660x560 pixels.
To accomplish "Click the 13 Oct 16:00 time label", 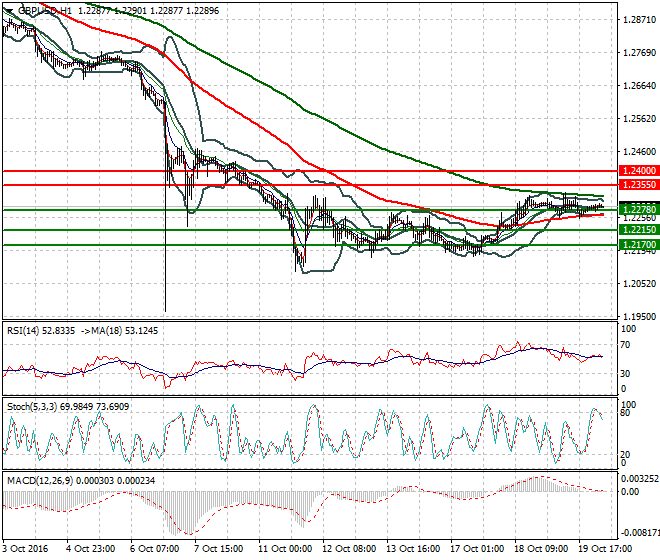I will point(413,549).
